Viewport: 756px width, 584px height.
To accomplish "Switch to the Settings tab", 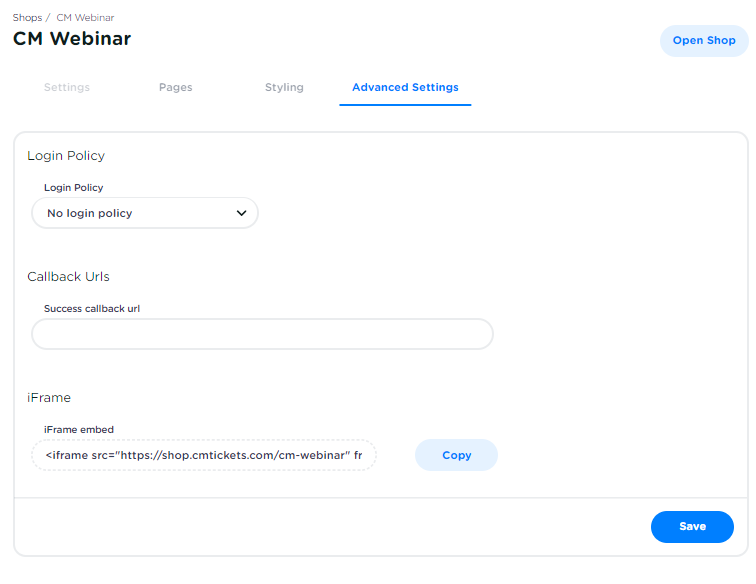I will (x=67, y=87).
